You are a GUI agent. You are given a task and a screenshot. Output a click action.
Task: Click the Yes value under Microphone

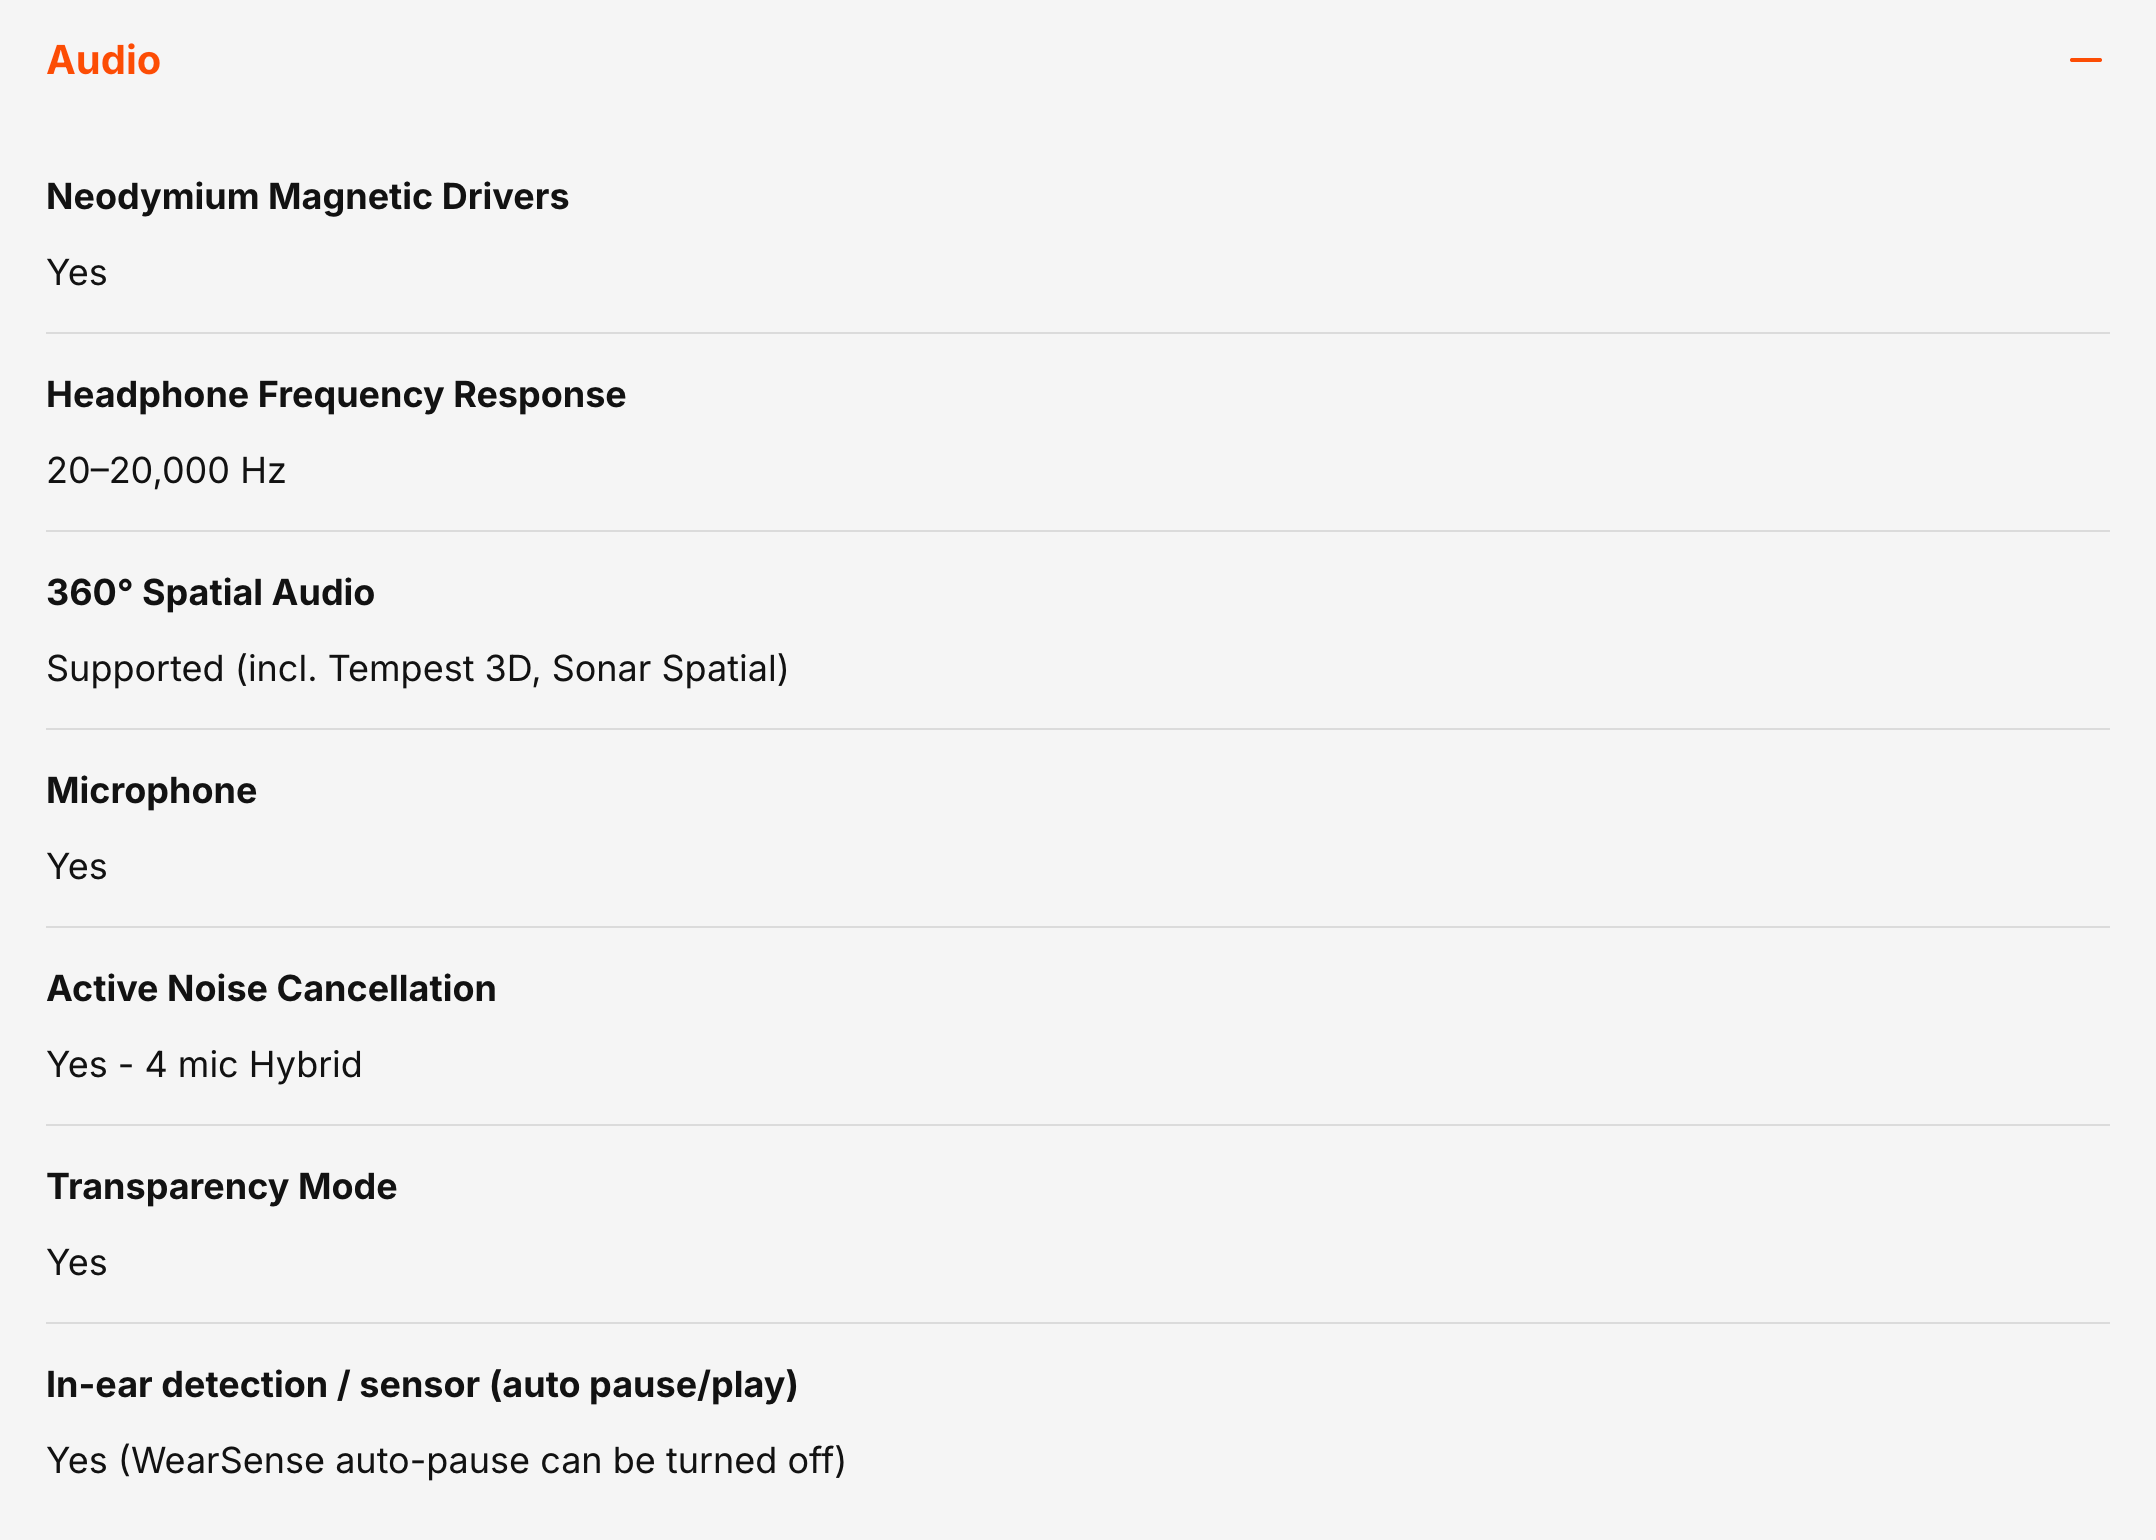click(x=77, y=866)
